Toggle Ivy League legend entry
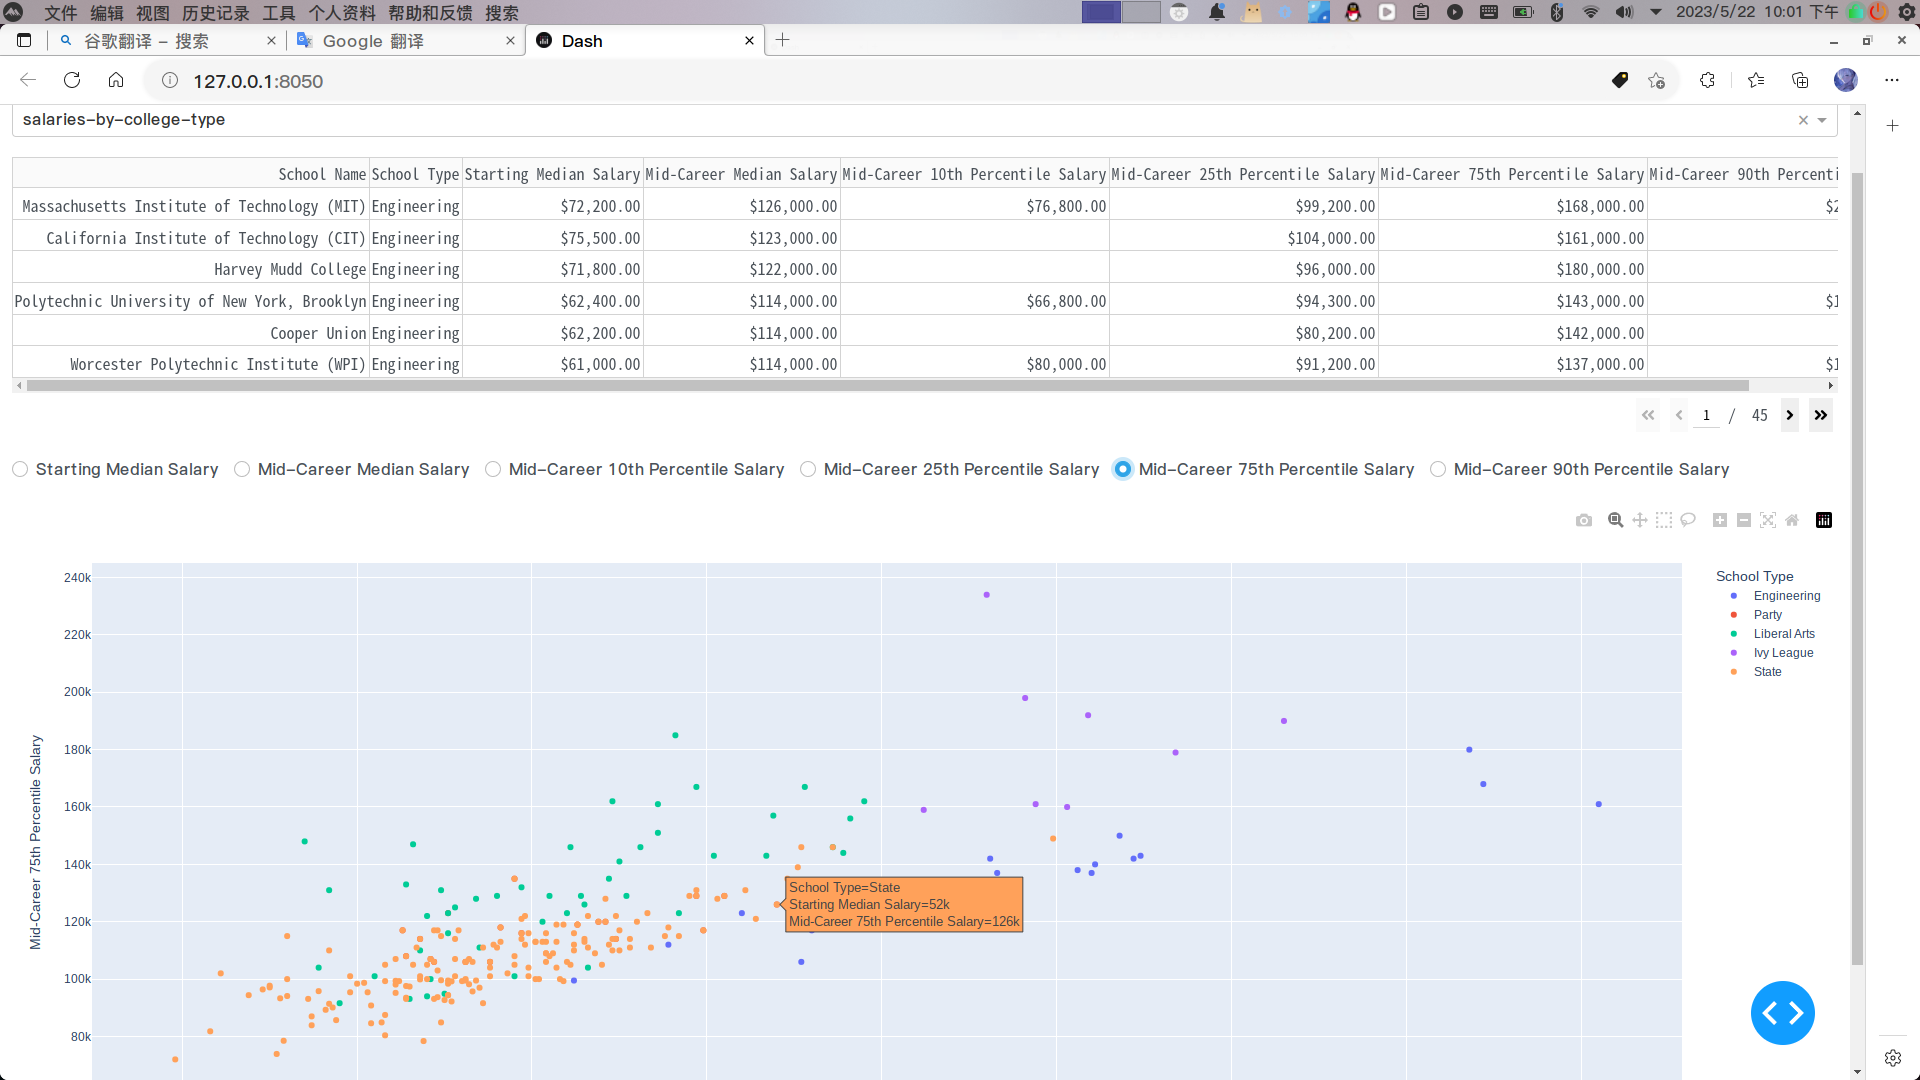This screenshot has width=1920, height=1080. (x=1782, y=653)
